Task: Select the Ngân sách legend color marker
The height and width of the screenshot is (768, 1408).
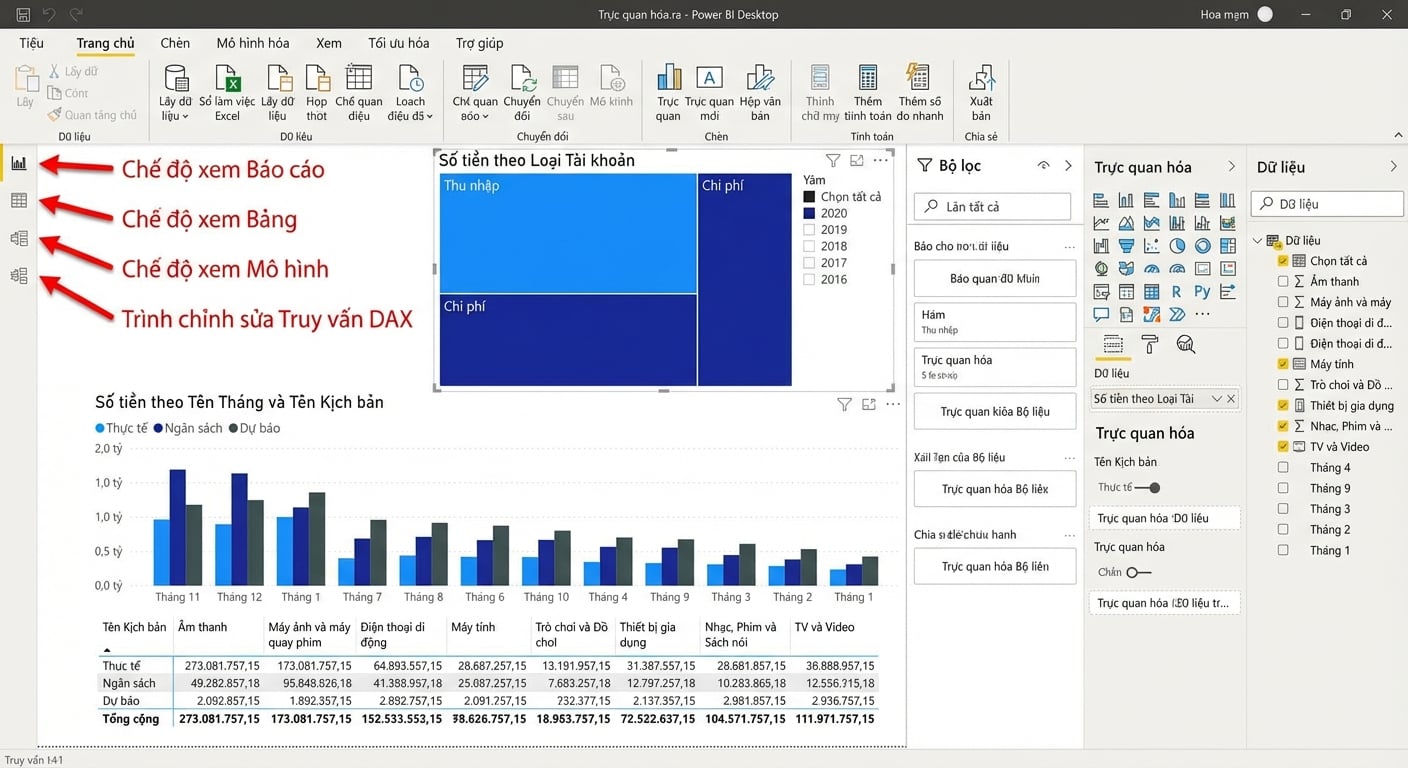Action: [157, 428]
